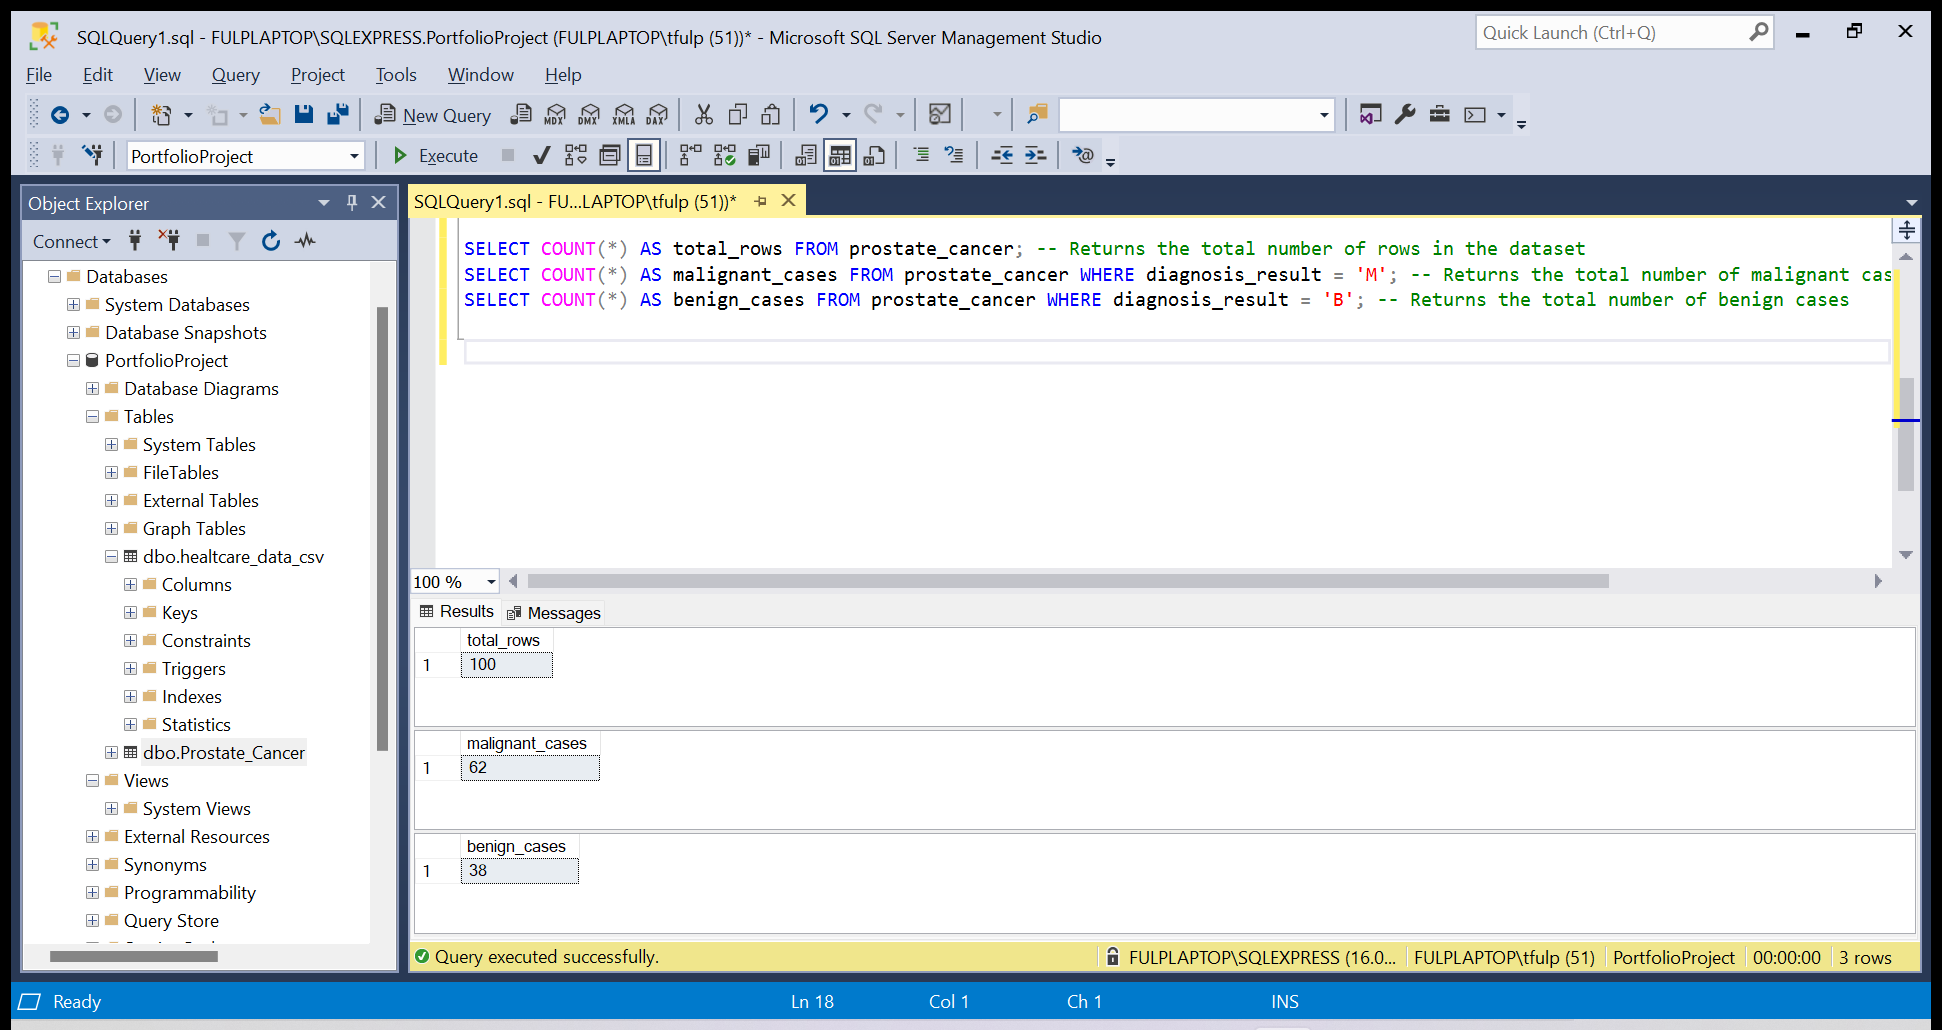The width and height of the screenshot is (1942, 1030).
Task: Click the Save All icon
Action: pyautogui.click(x=338, y=114)
